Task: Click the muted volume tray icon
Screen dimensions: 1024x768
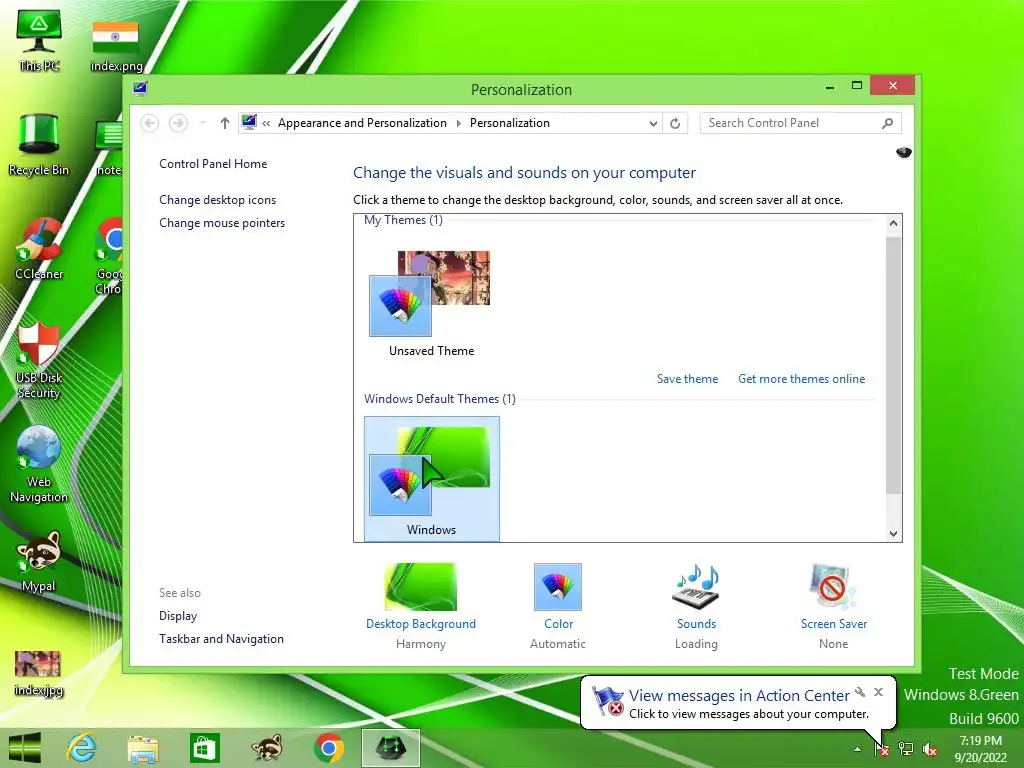Action: [930, 749]
